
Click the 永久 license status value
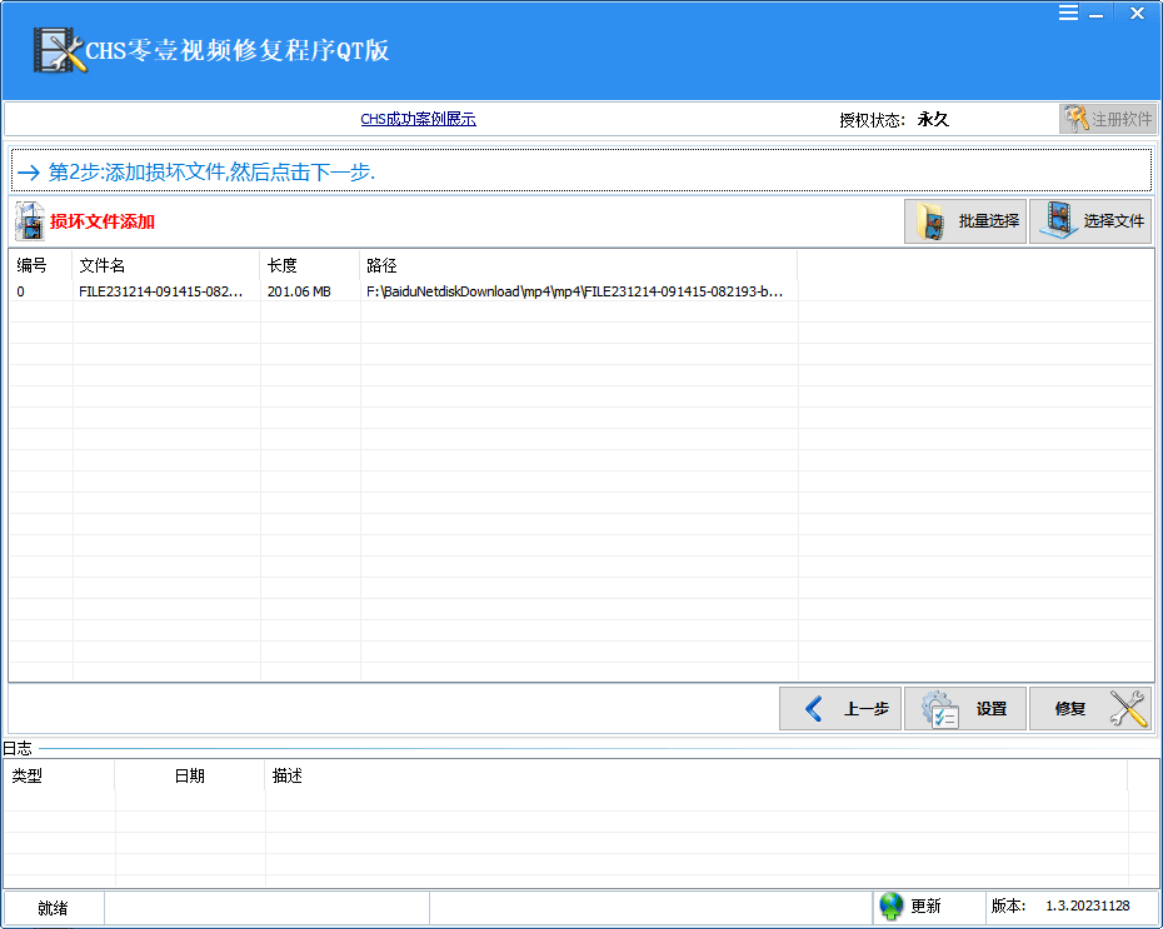(x=933, y=119)
